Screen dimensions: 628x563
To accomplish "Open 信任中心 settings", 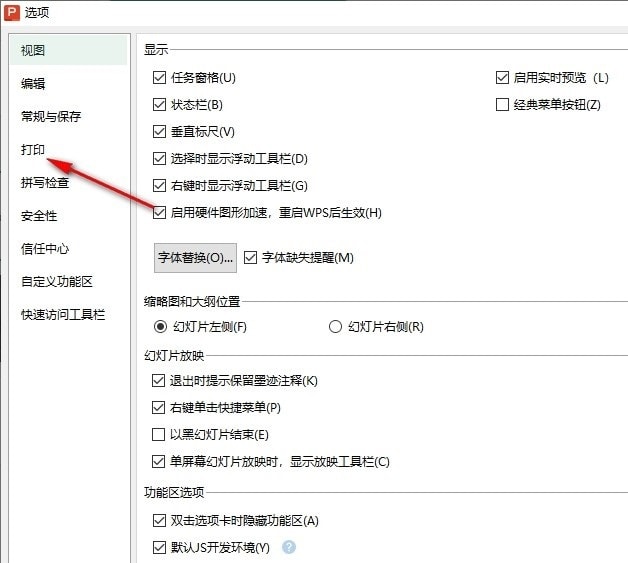I will (x=45, y=249).
